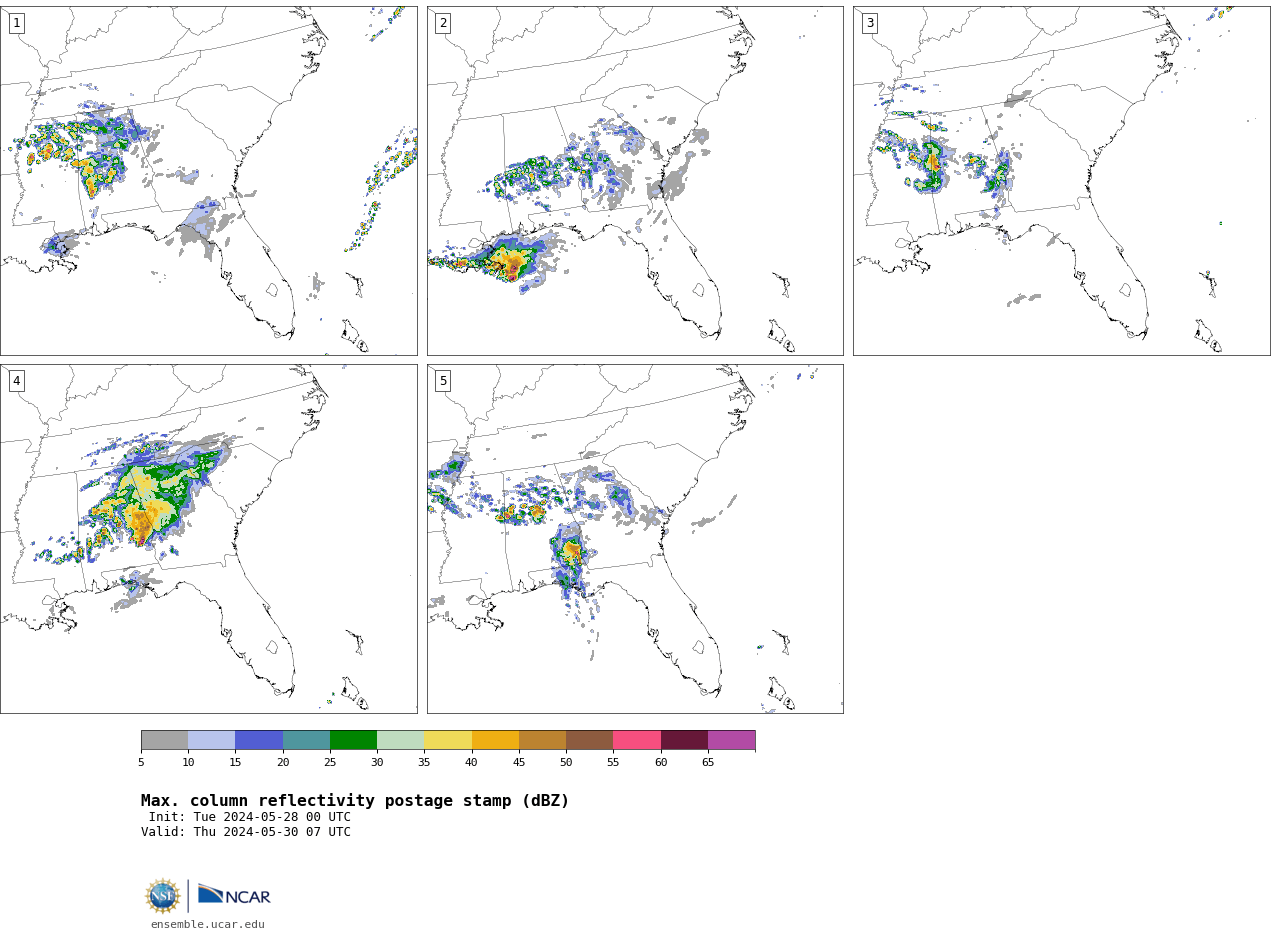Click the colorbar tick label '35'
The image size is (1280, 936).
click(x=424, y=762)
